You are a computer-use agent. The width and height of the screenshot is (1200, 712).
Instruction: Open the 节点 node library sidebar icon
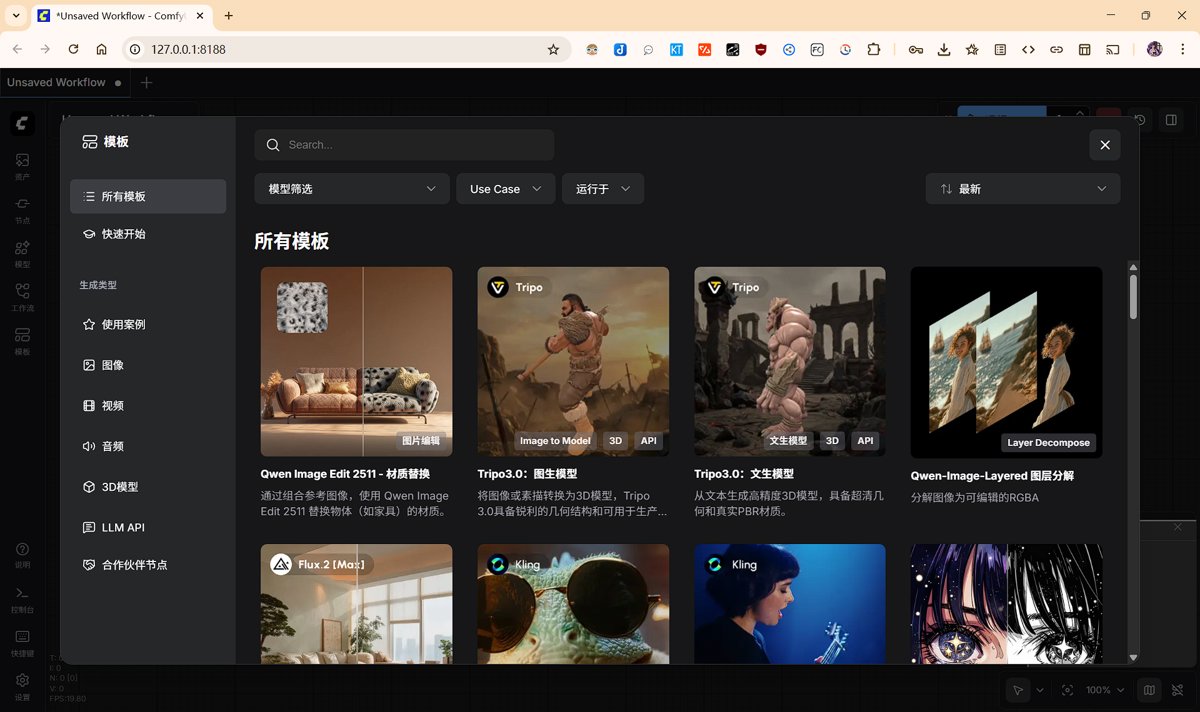[22, 210]
